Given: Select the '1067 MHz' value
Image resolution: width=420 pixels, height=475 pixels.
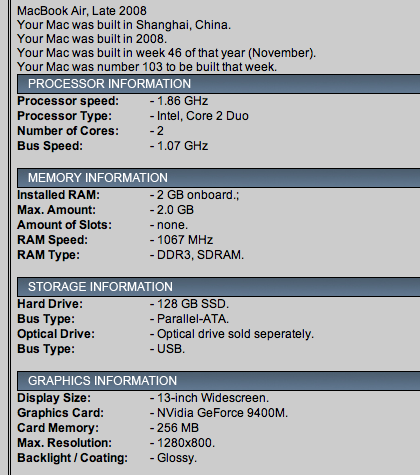Looking at the screenshot, I should pos(185,240).
